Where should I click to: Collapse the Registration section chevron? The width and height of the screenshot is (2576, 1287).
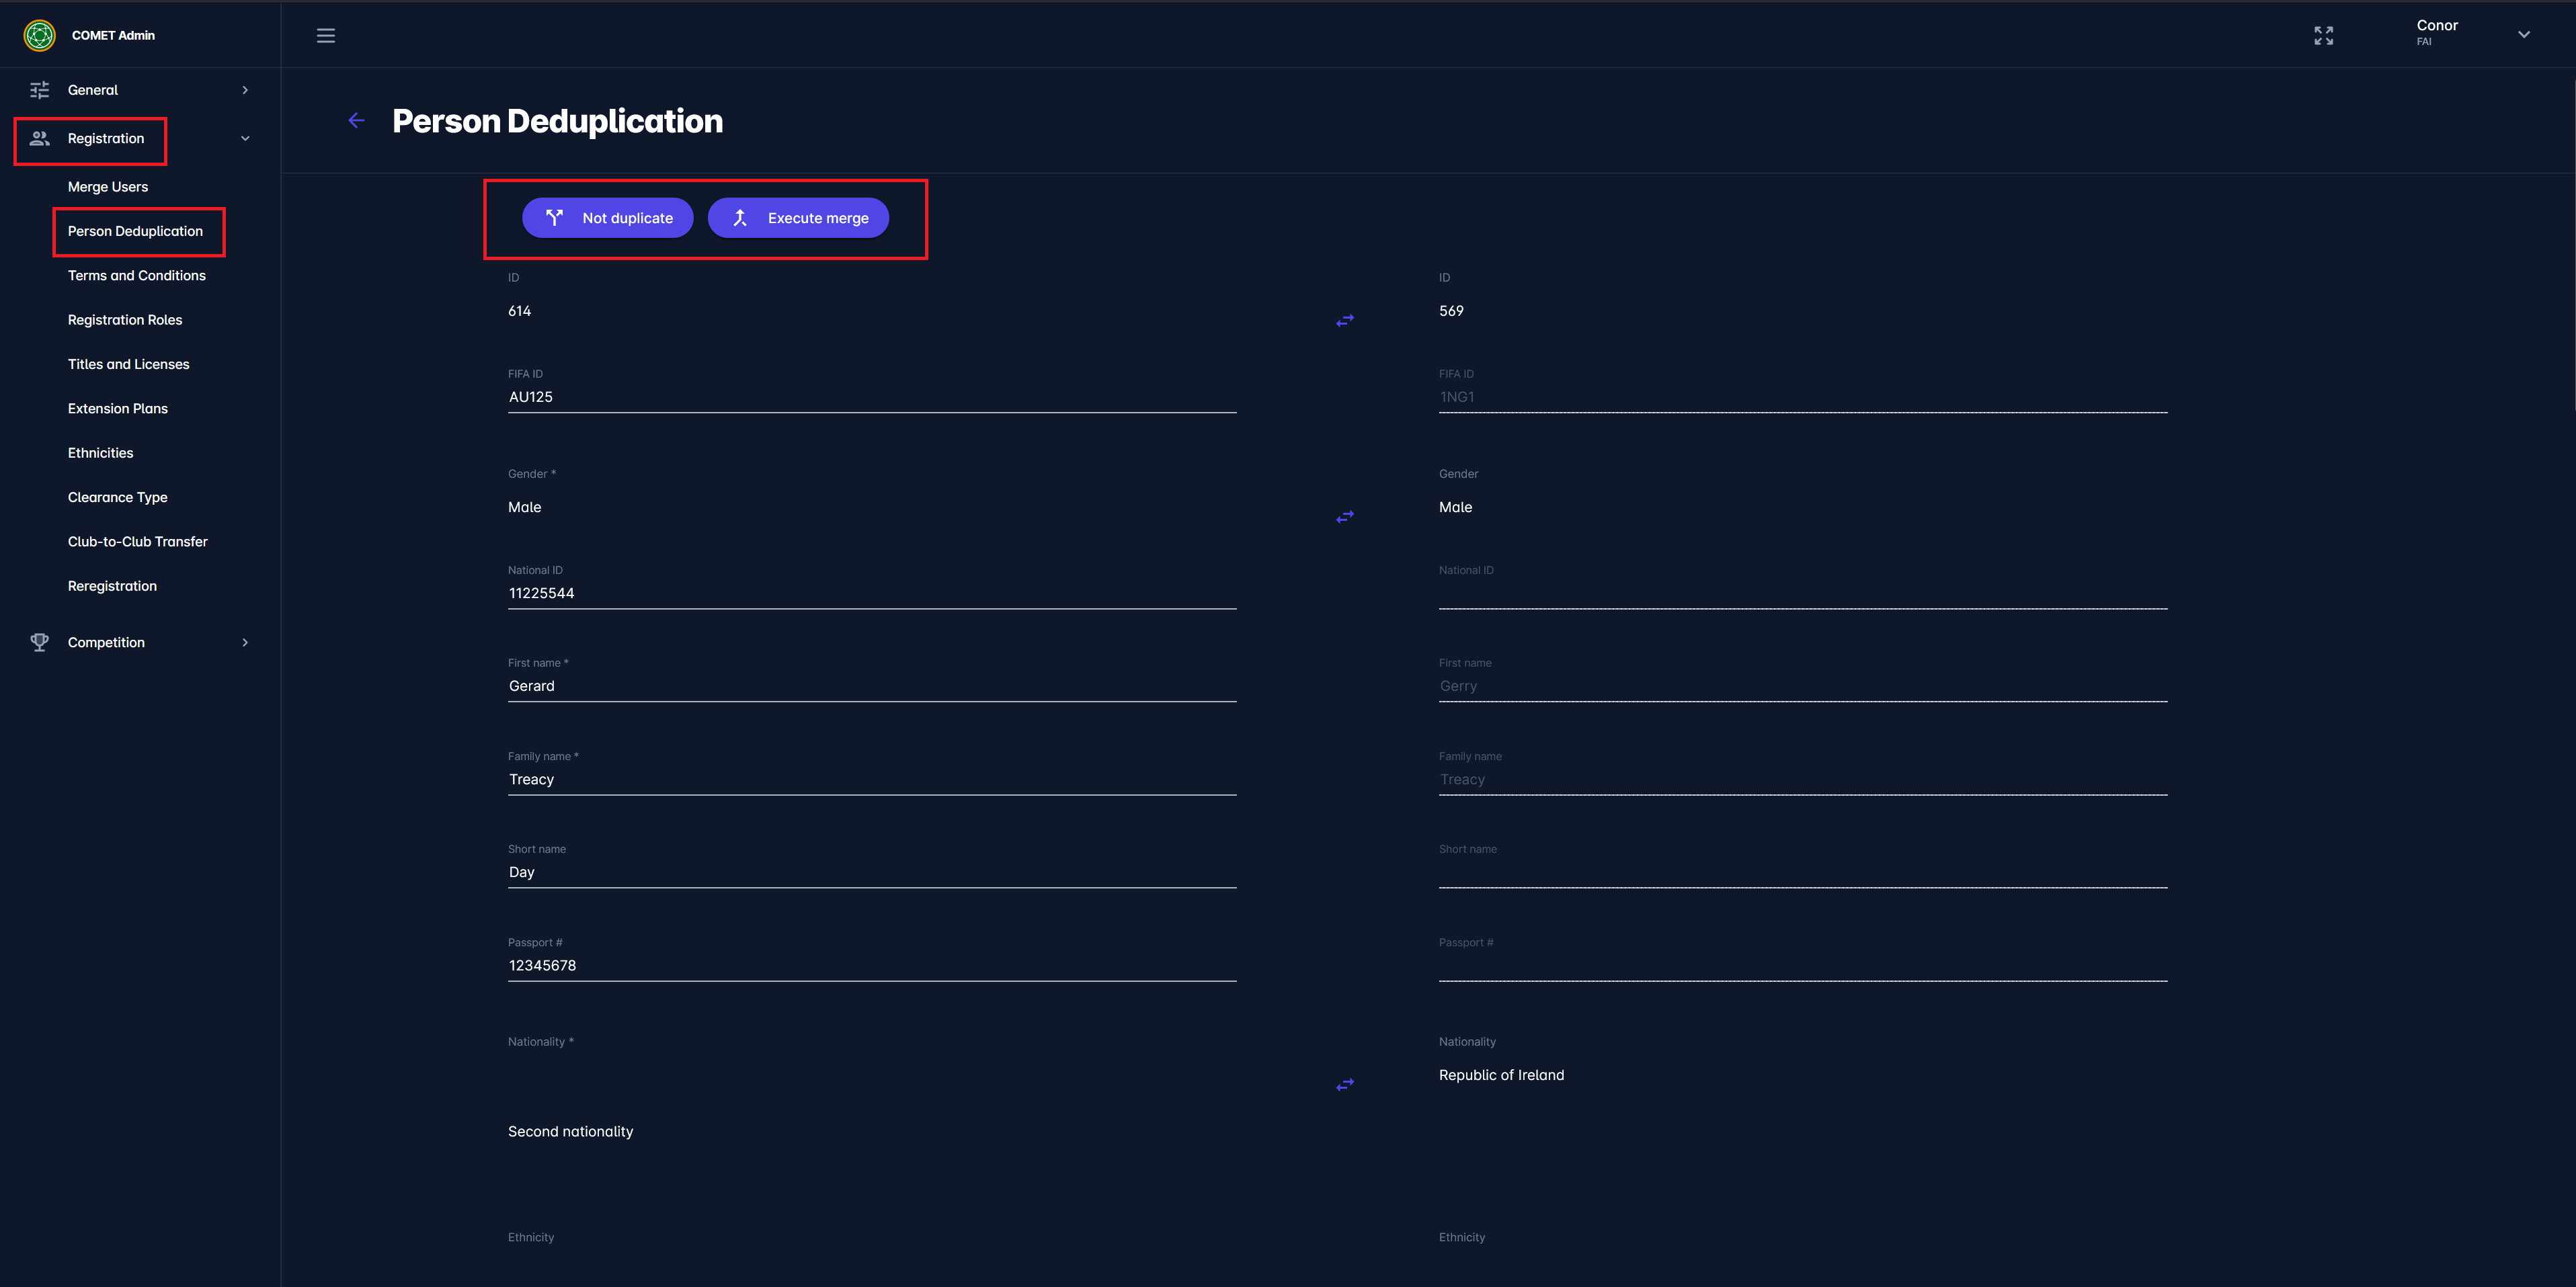pos(245,139)
